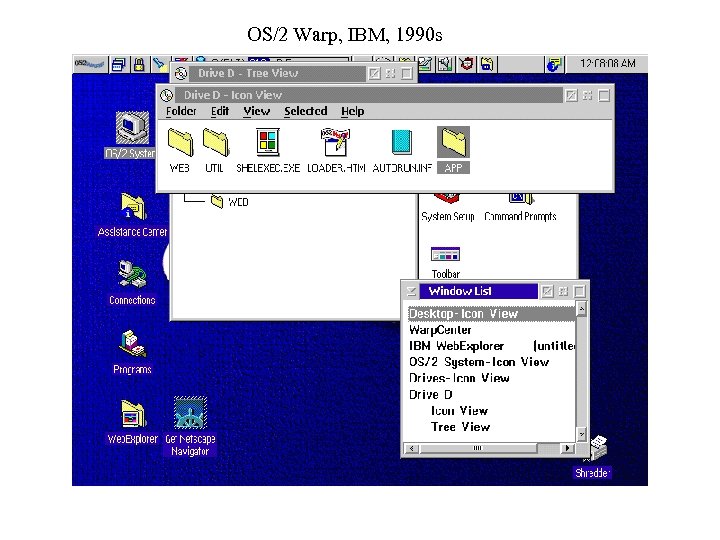The width and height of the screenshot is (720, 540).
Task: Open the Edit menu
Action: 220,111
